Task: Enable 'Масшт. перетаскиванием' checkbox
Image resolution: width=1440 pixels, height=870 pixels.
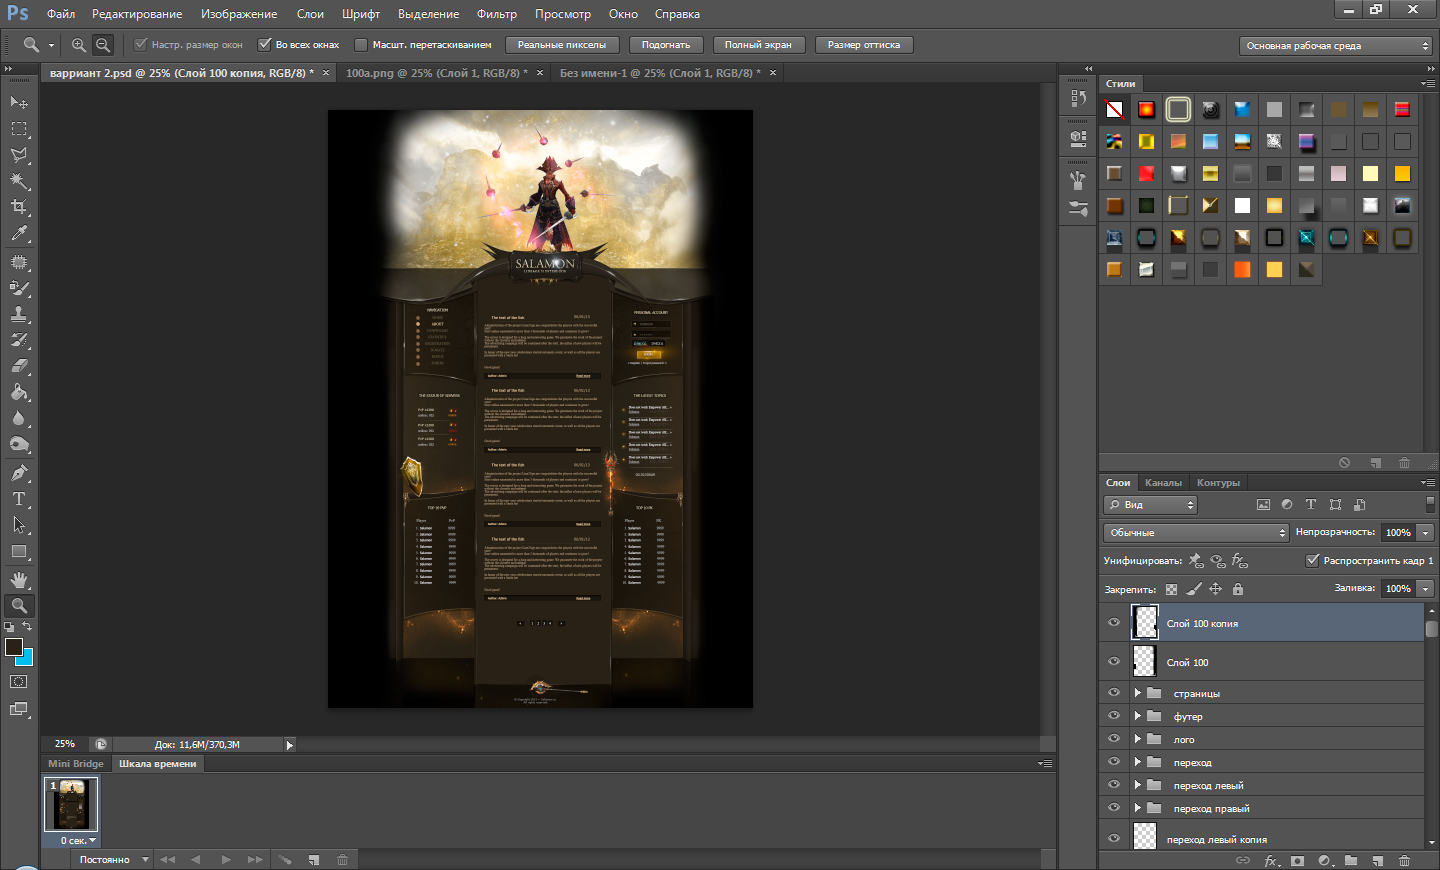Action: (362, 45)
